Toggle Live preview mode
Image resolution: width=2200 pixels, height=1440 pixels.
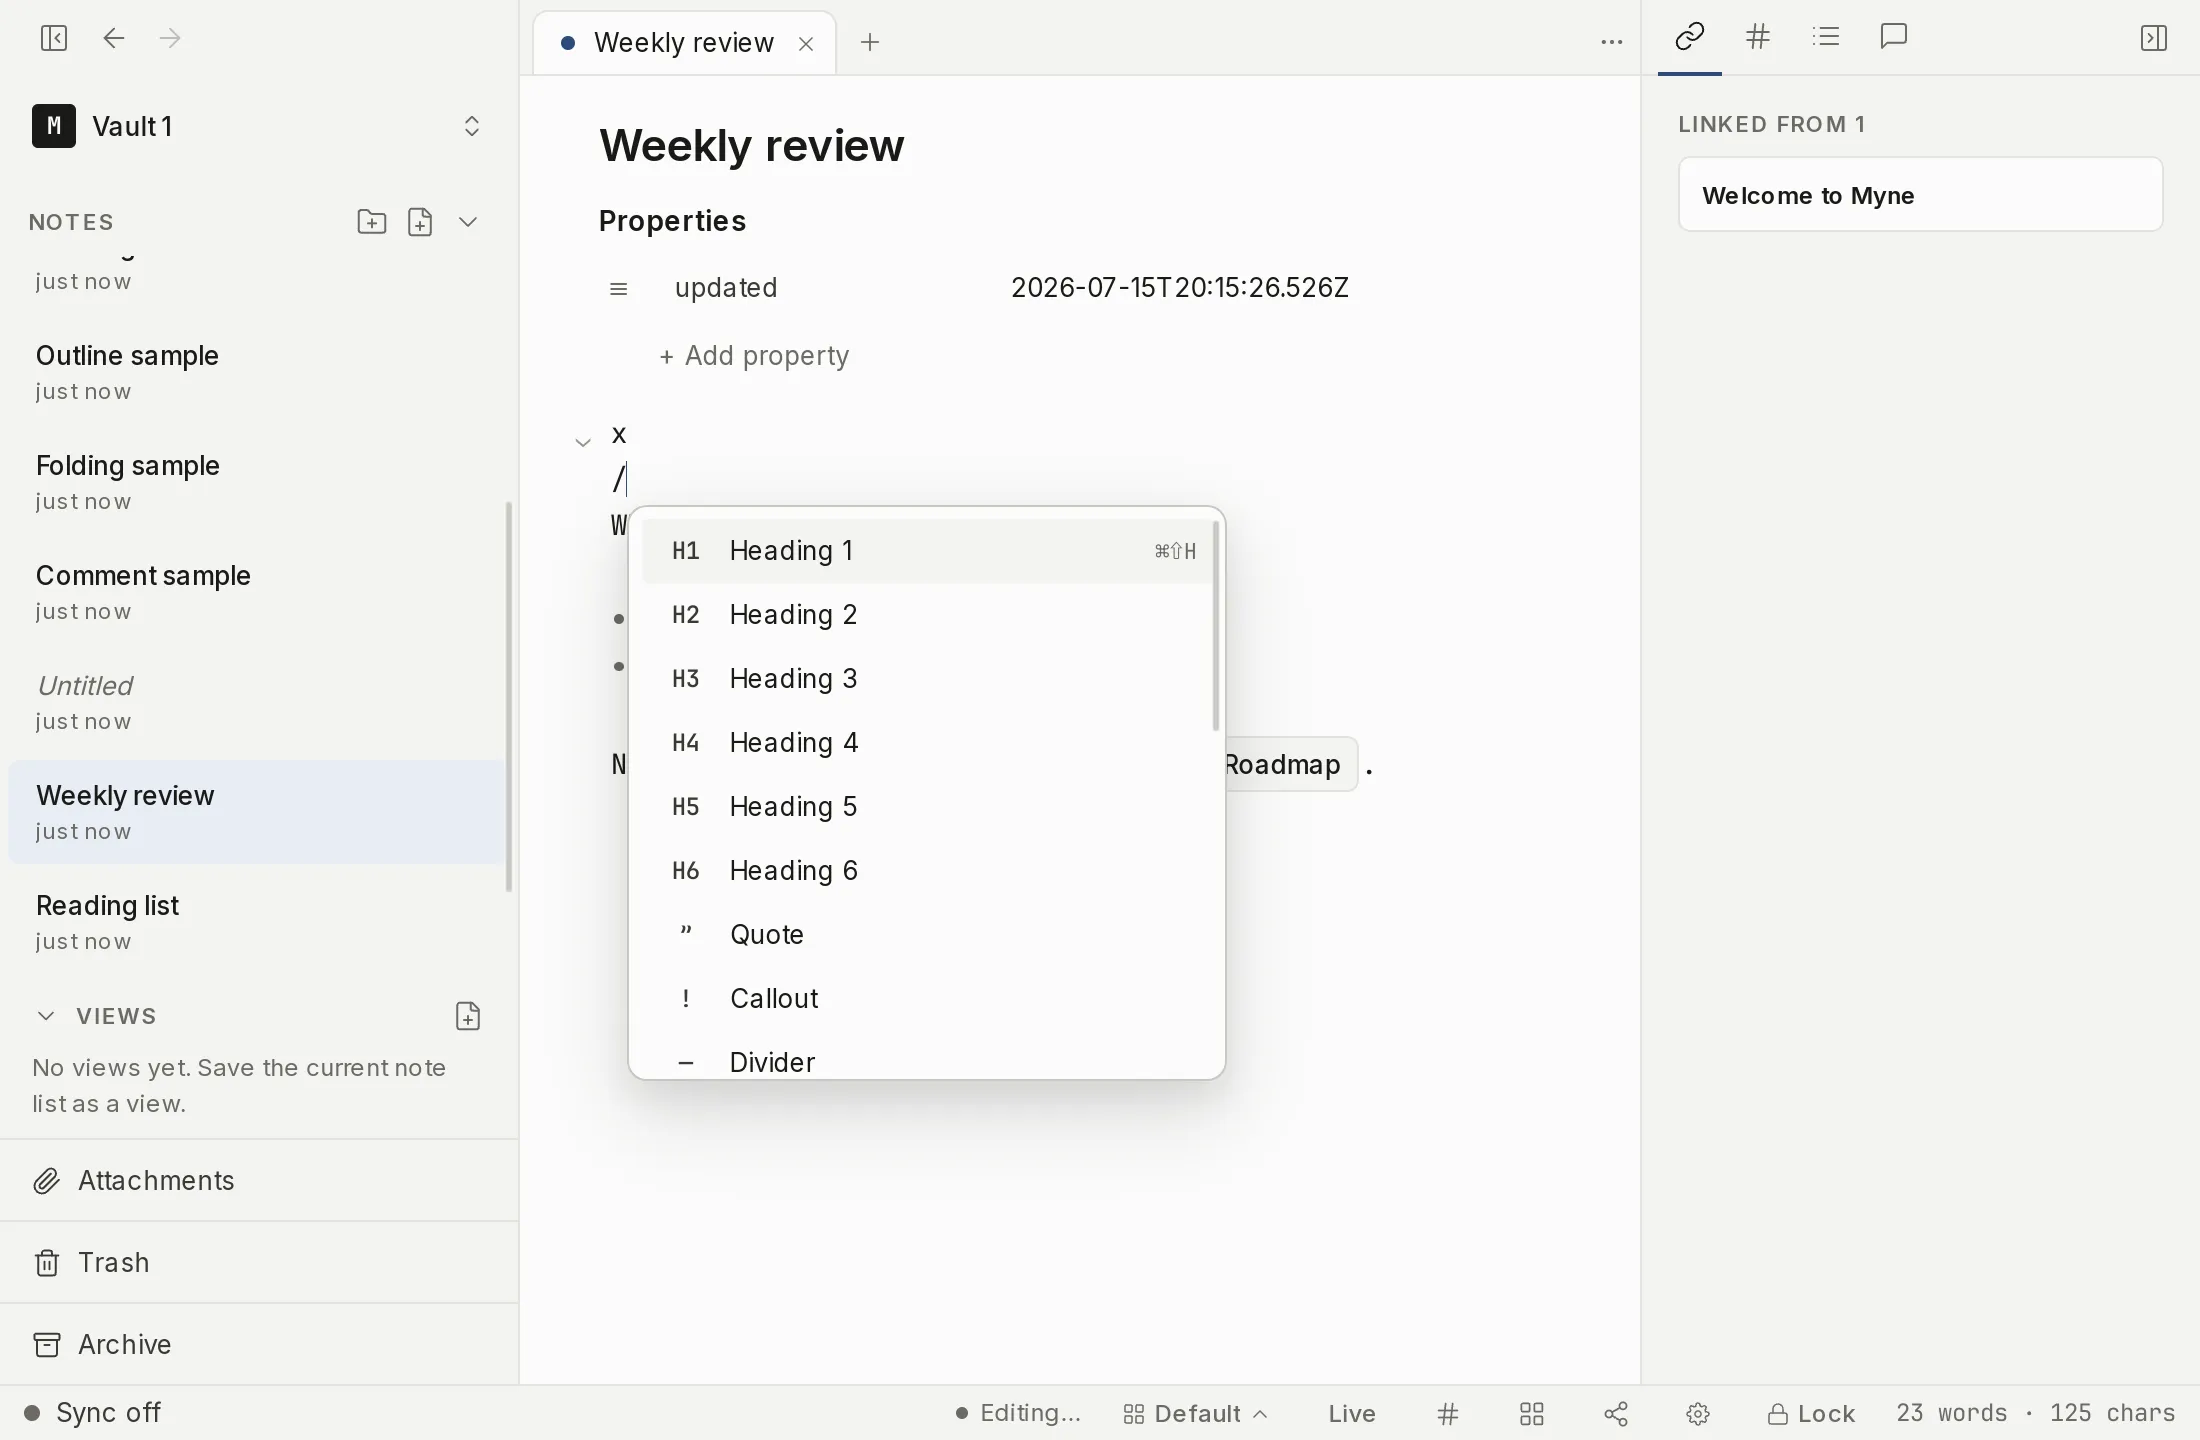(x=1352, y=1414)
